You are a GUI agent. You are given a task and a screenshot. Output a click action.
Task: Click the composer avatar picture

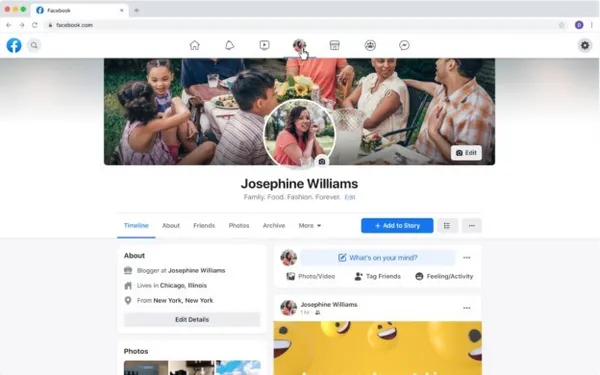(289, 258)
